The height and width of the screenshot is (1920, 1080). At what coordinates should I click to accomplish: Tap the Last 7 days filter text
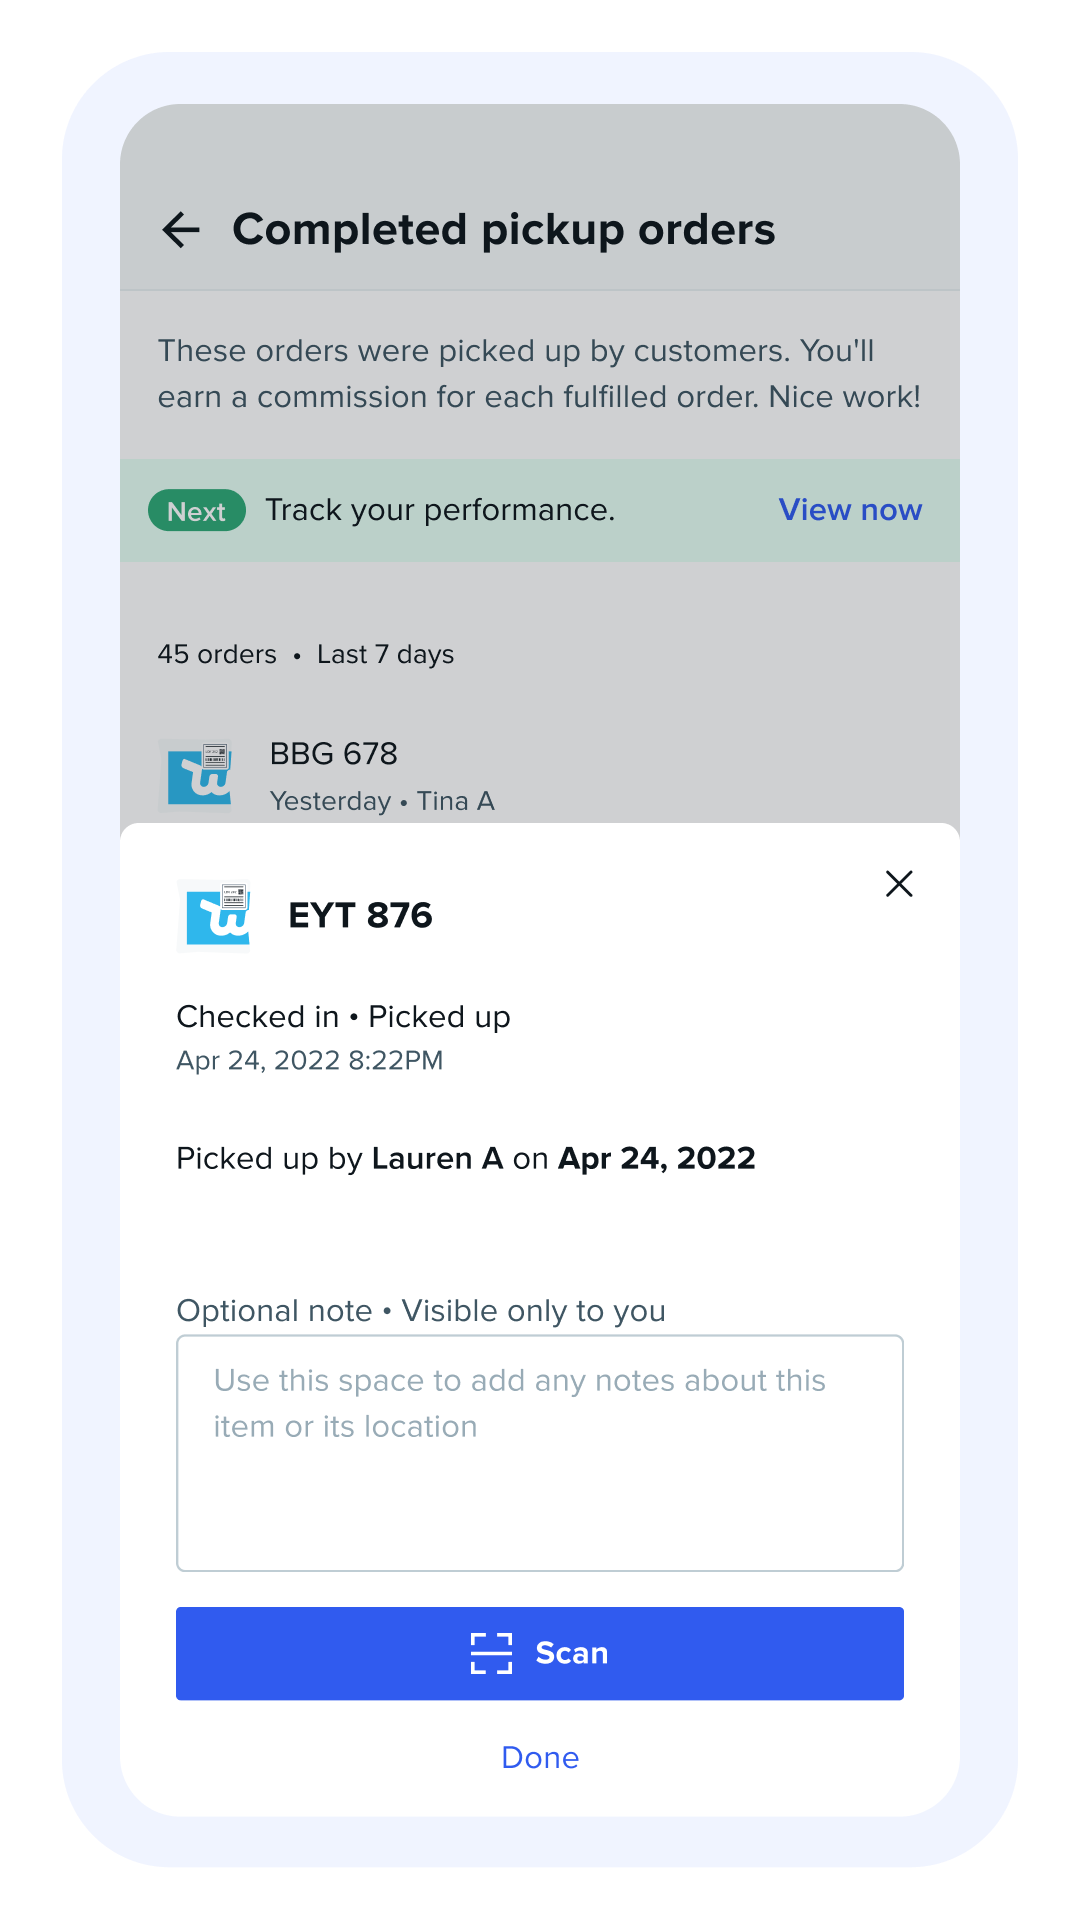pyautogui.click(x=385, y=654)
